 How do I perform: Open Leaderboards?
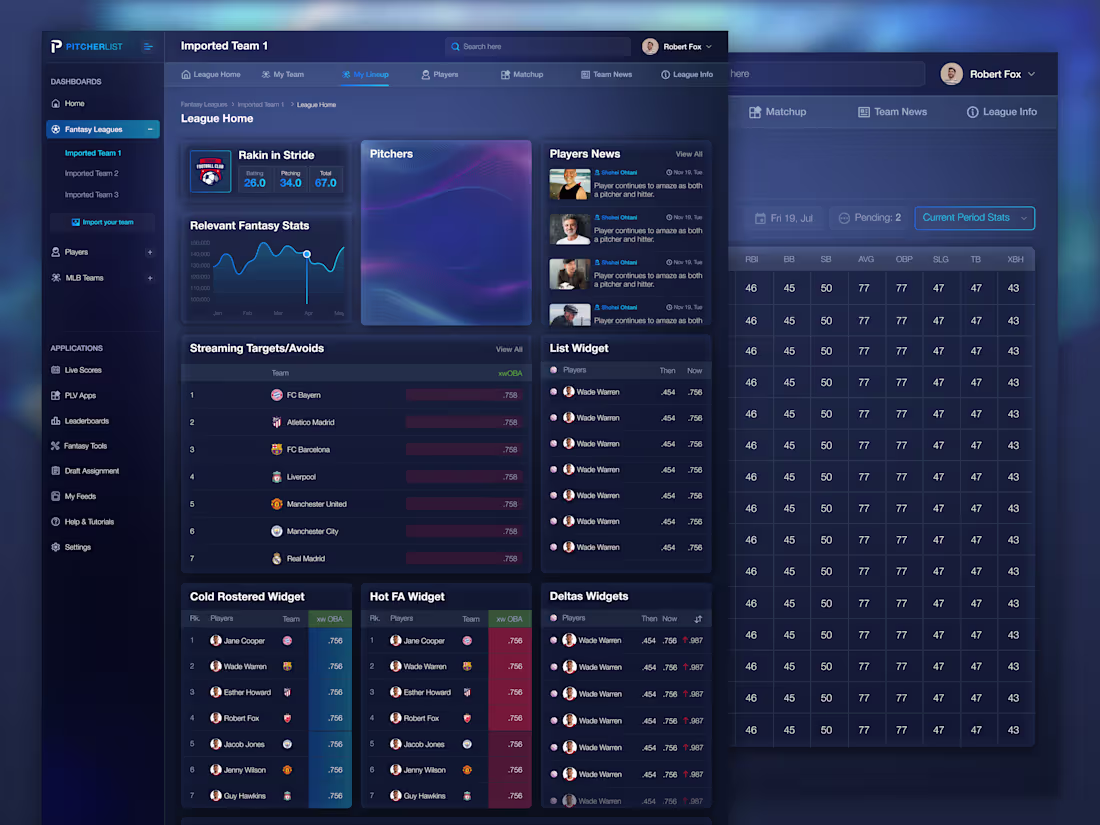coord(80,421)
